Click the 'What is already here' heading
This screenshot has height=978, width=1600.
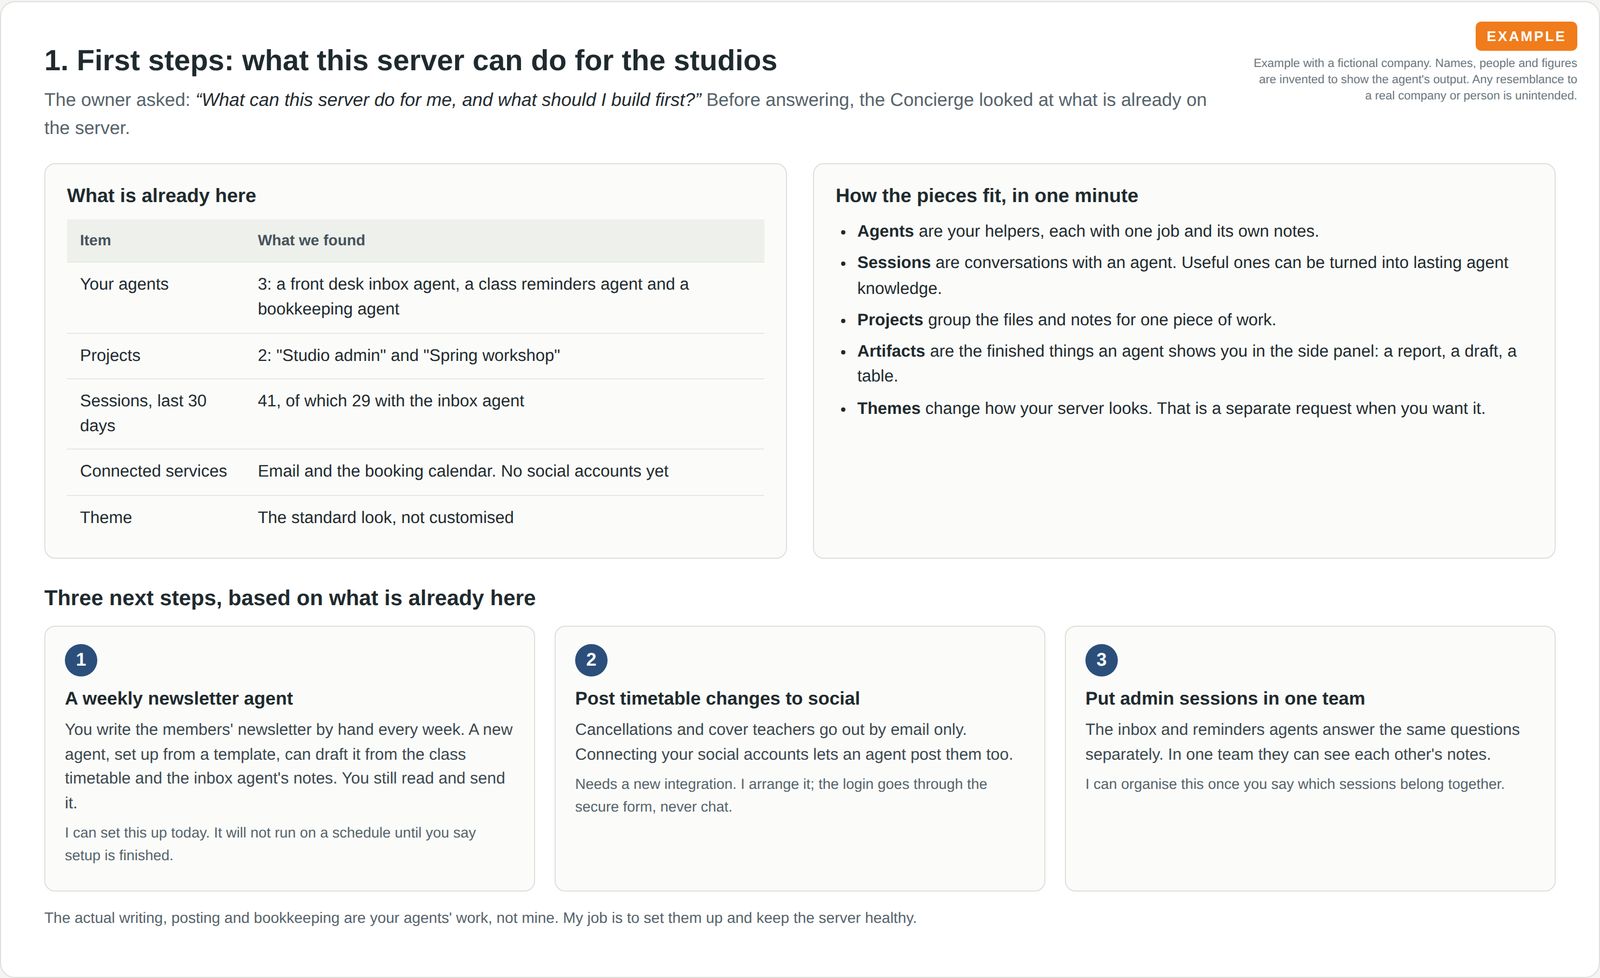[161, 196]
